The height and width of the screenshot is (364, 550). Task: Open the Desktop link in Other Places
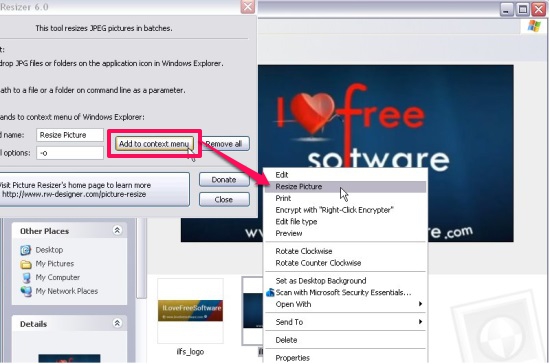coord(49,250)
